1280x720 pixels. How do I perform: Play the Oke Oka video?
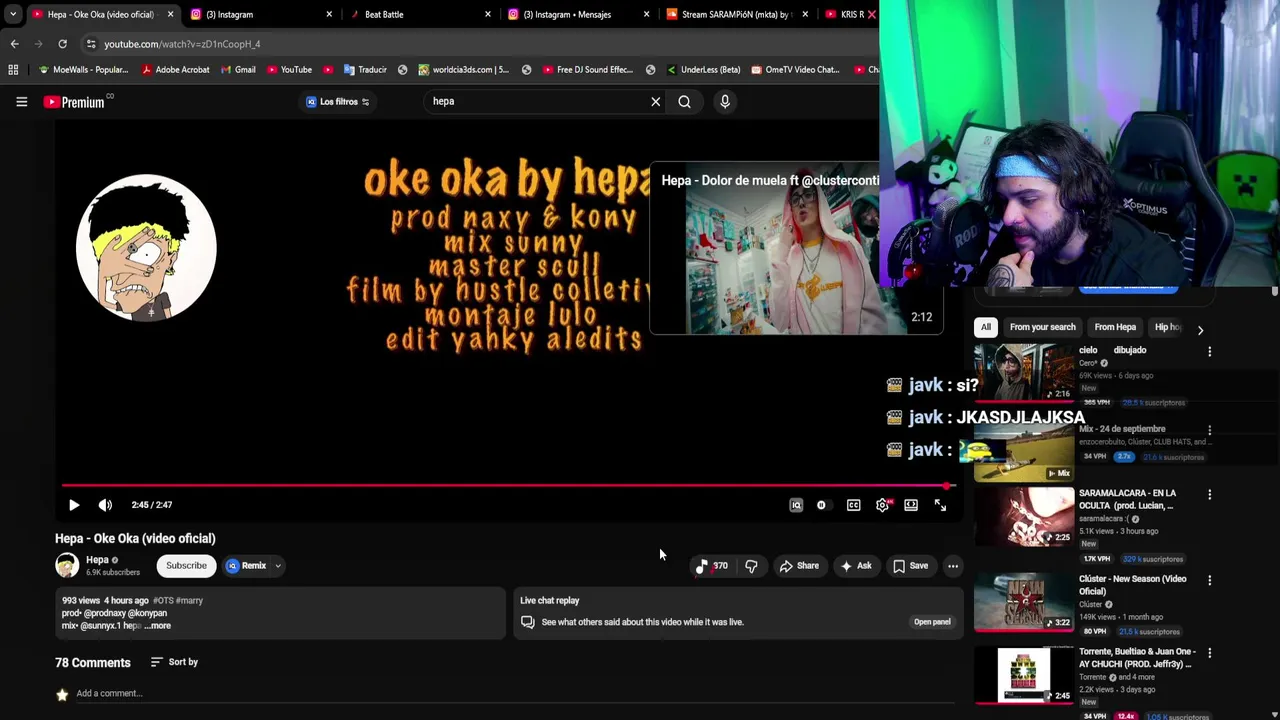click(x=74, y=505)
